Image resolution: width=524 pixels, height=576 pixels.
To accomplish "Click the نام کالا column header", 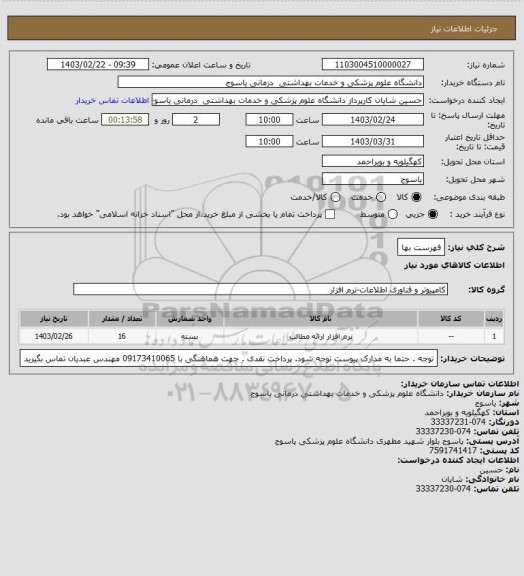I will 320,319.
